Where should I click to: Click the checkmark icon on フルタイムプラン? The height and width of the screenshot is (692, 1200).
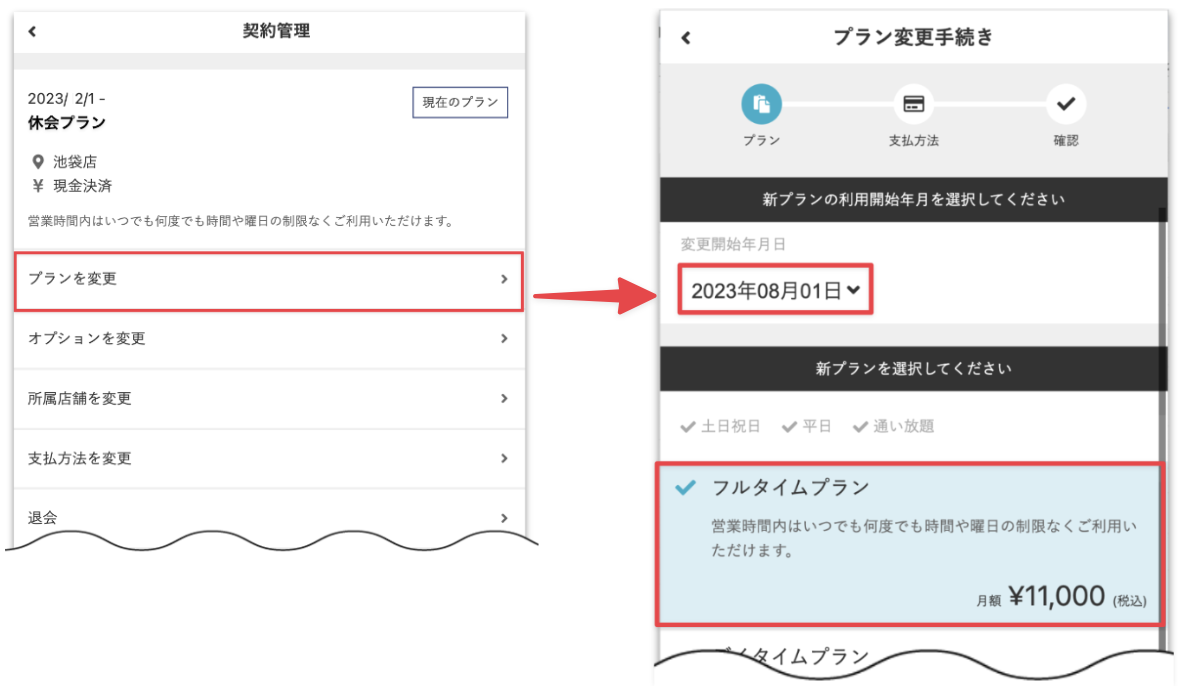point(685,488)
